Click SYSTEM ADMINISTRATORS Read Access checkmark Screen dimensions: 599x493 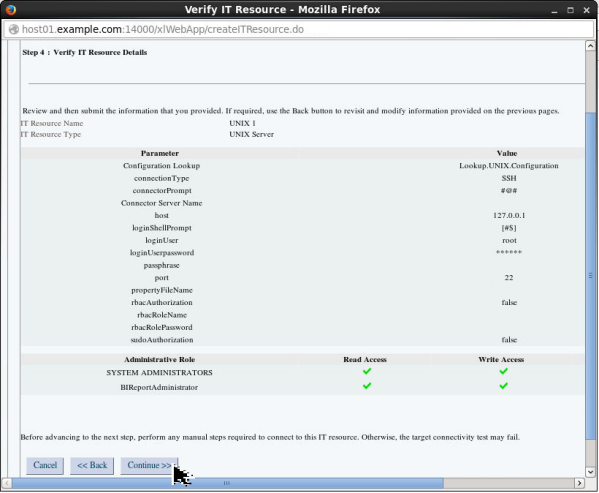pos(367,371)
